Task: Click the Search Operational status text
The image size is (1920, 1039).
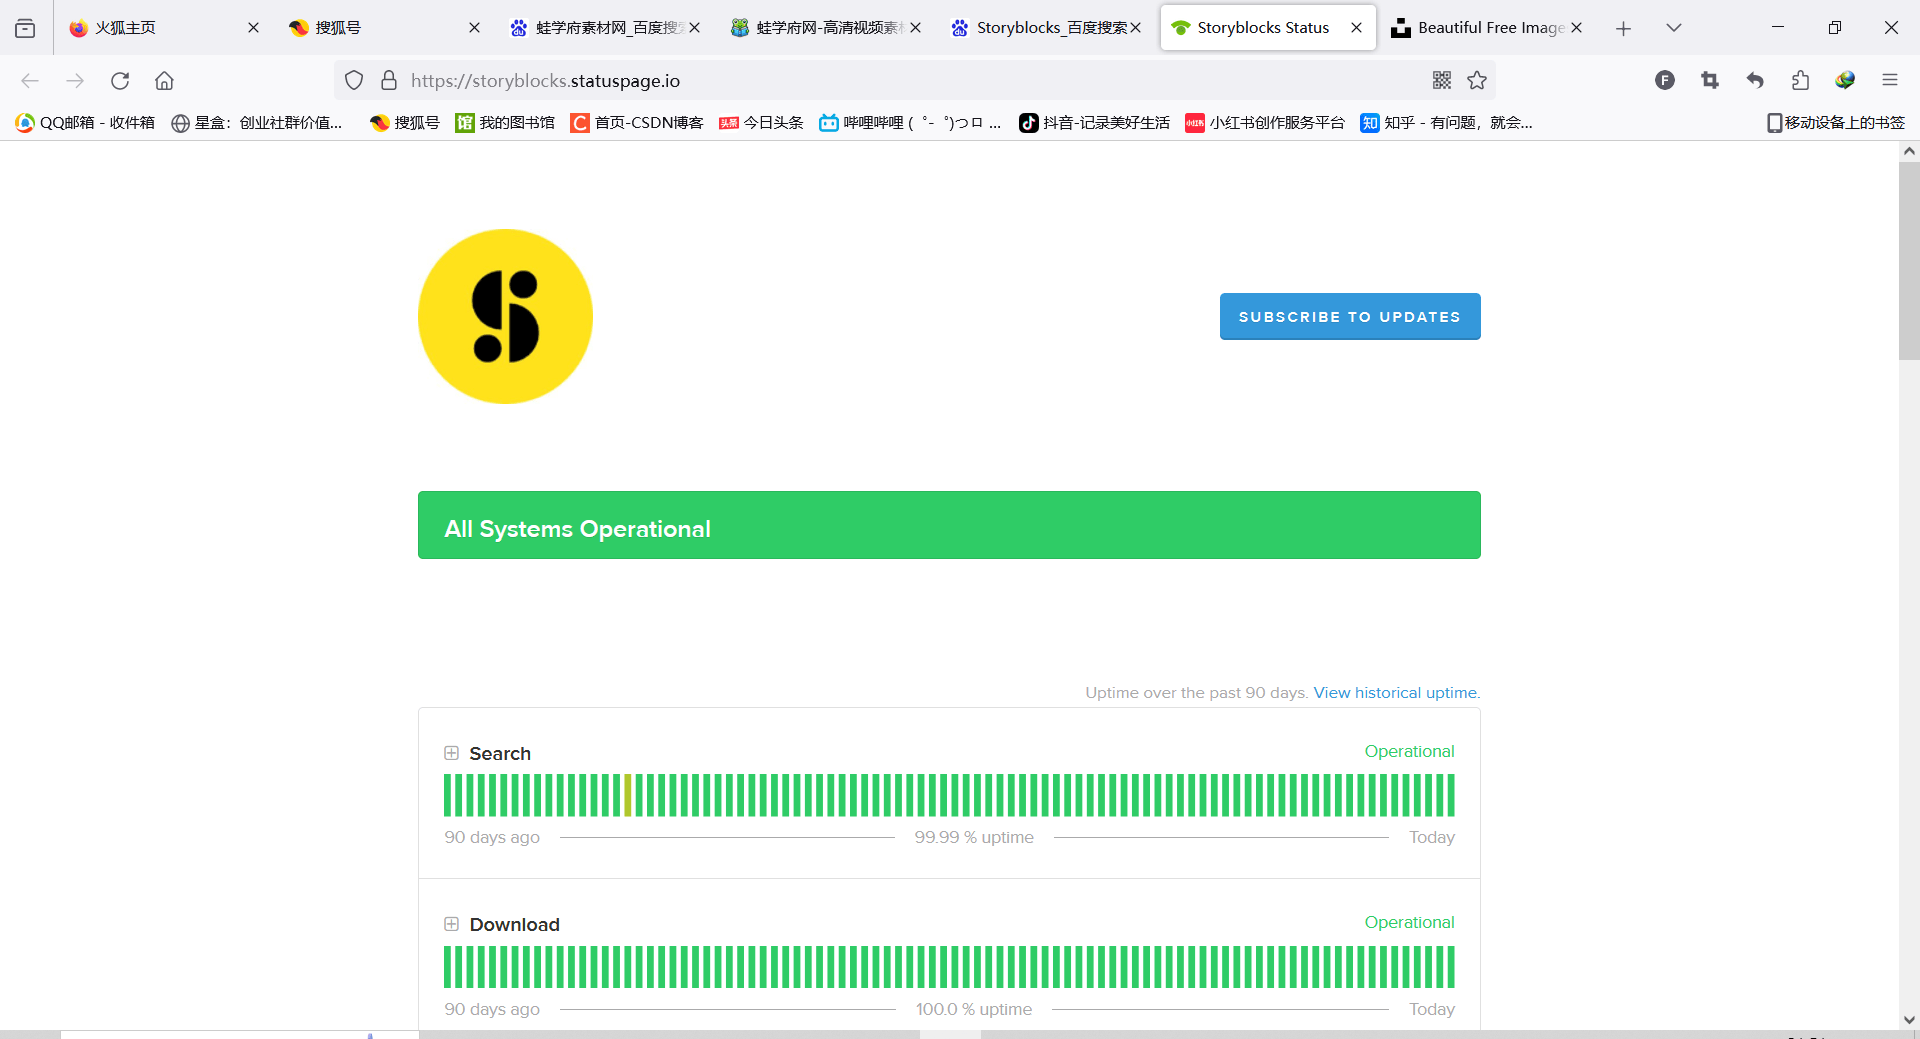Action: (x=1409, y=751)
